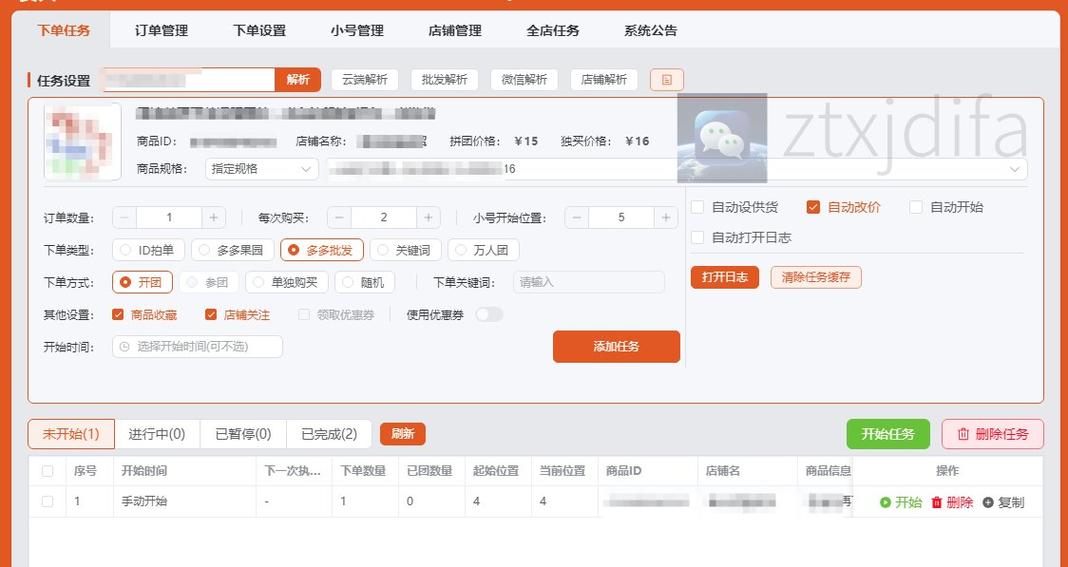
Task: Go to 全店任务 tab
Action: tap(553, 31)
